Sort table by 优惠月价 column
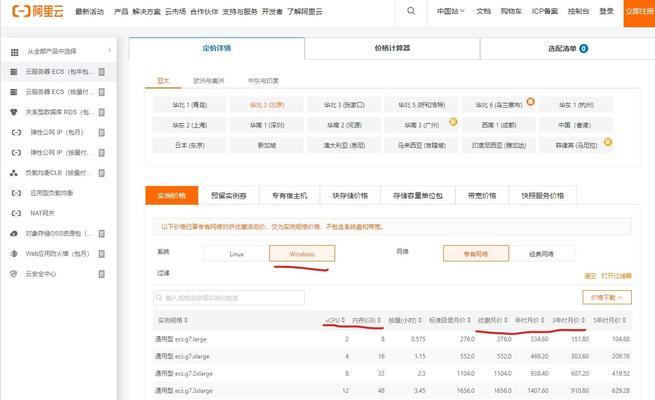Image resolution: width=655 pixels, height=400 pixels. (x=493, y=320)
